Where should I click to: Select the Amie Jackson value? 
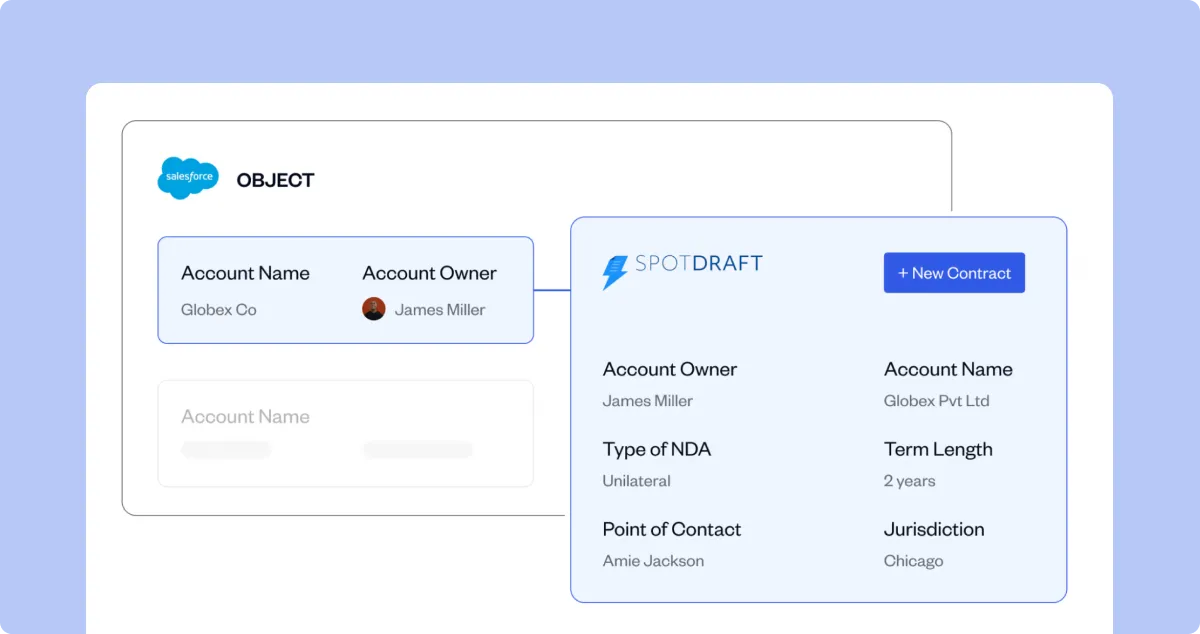tap(653, 561)
